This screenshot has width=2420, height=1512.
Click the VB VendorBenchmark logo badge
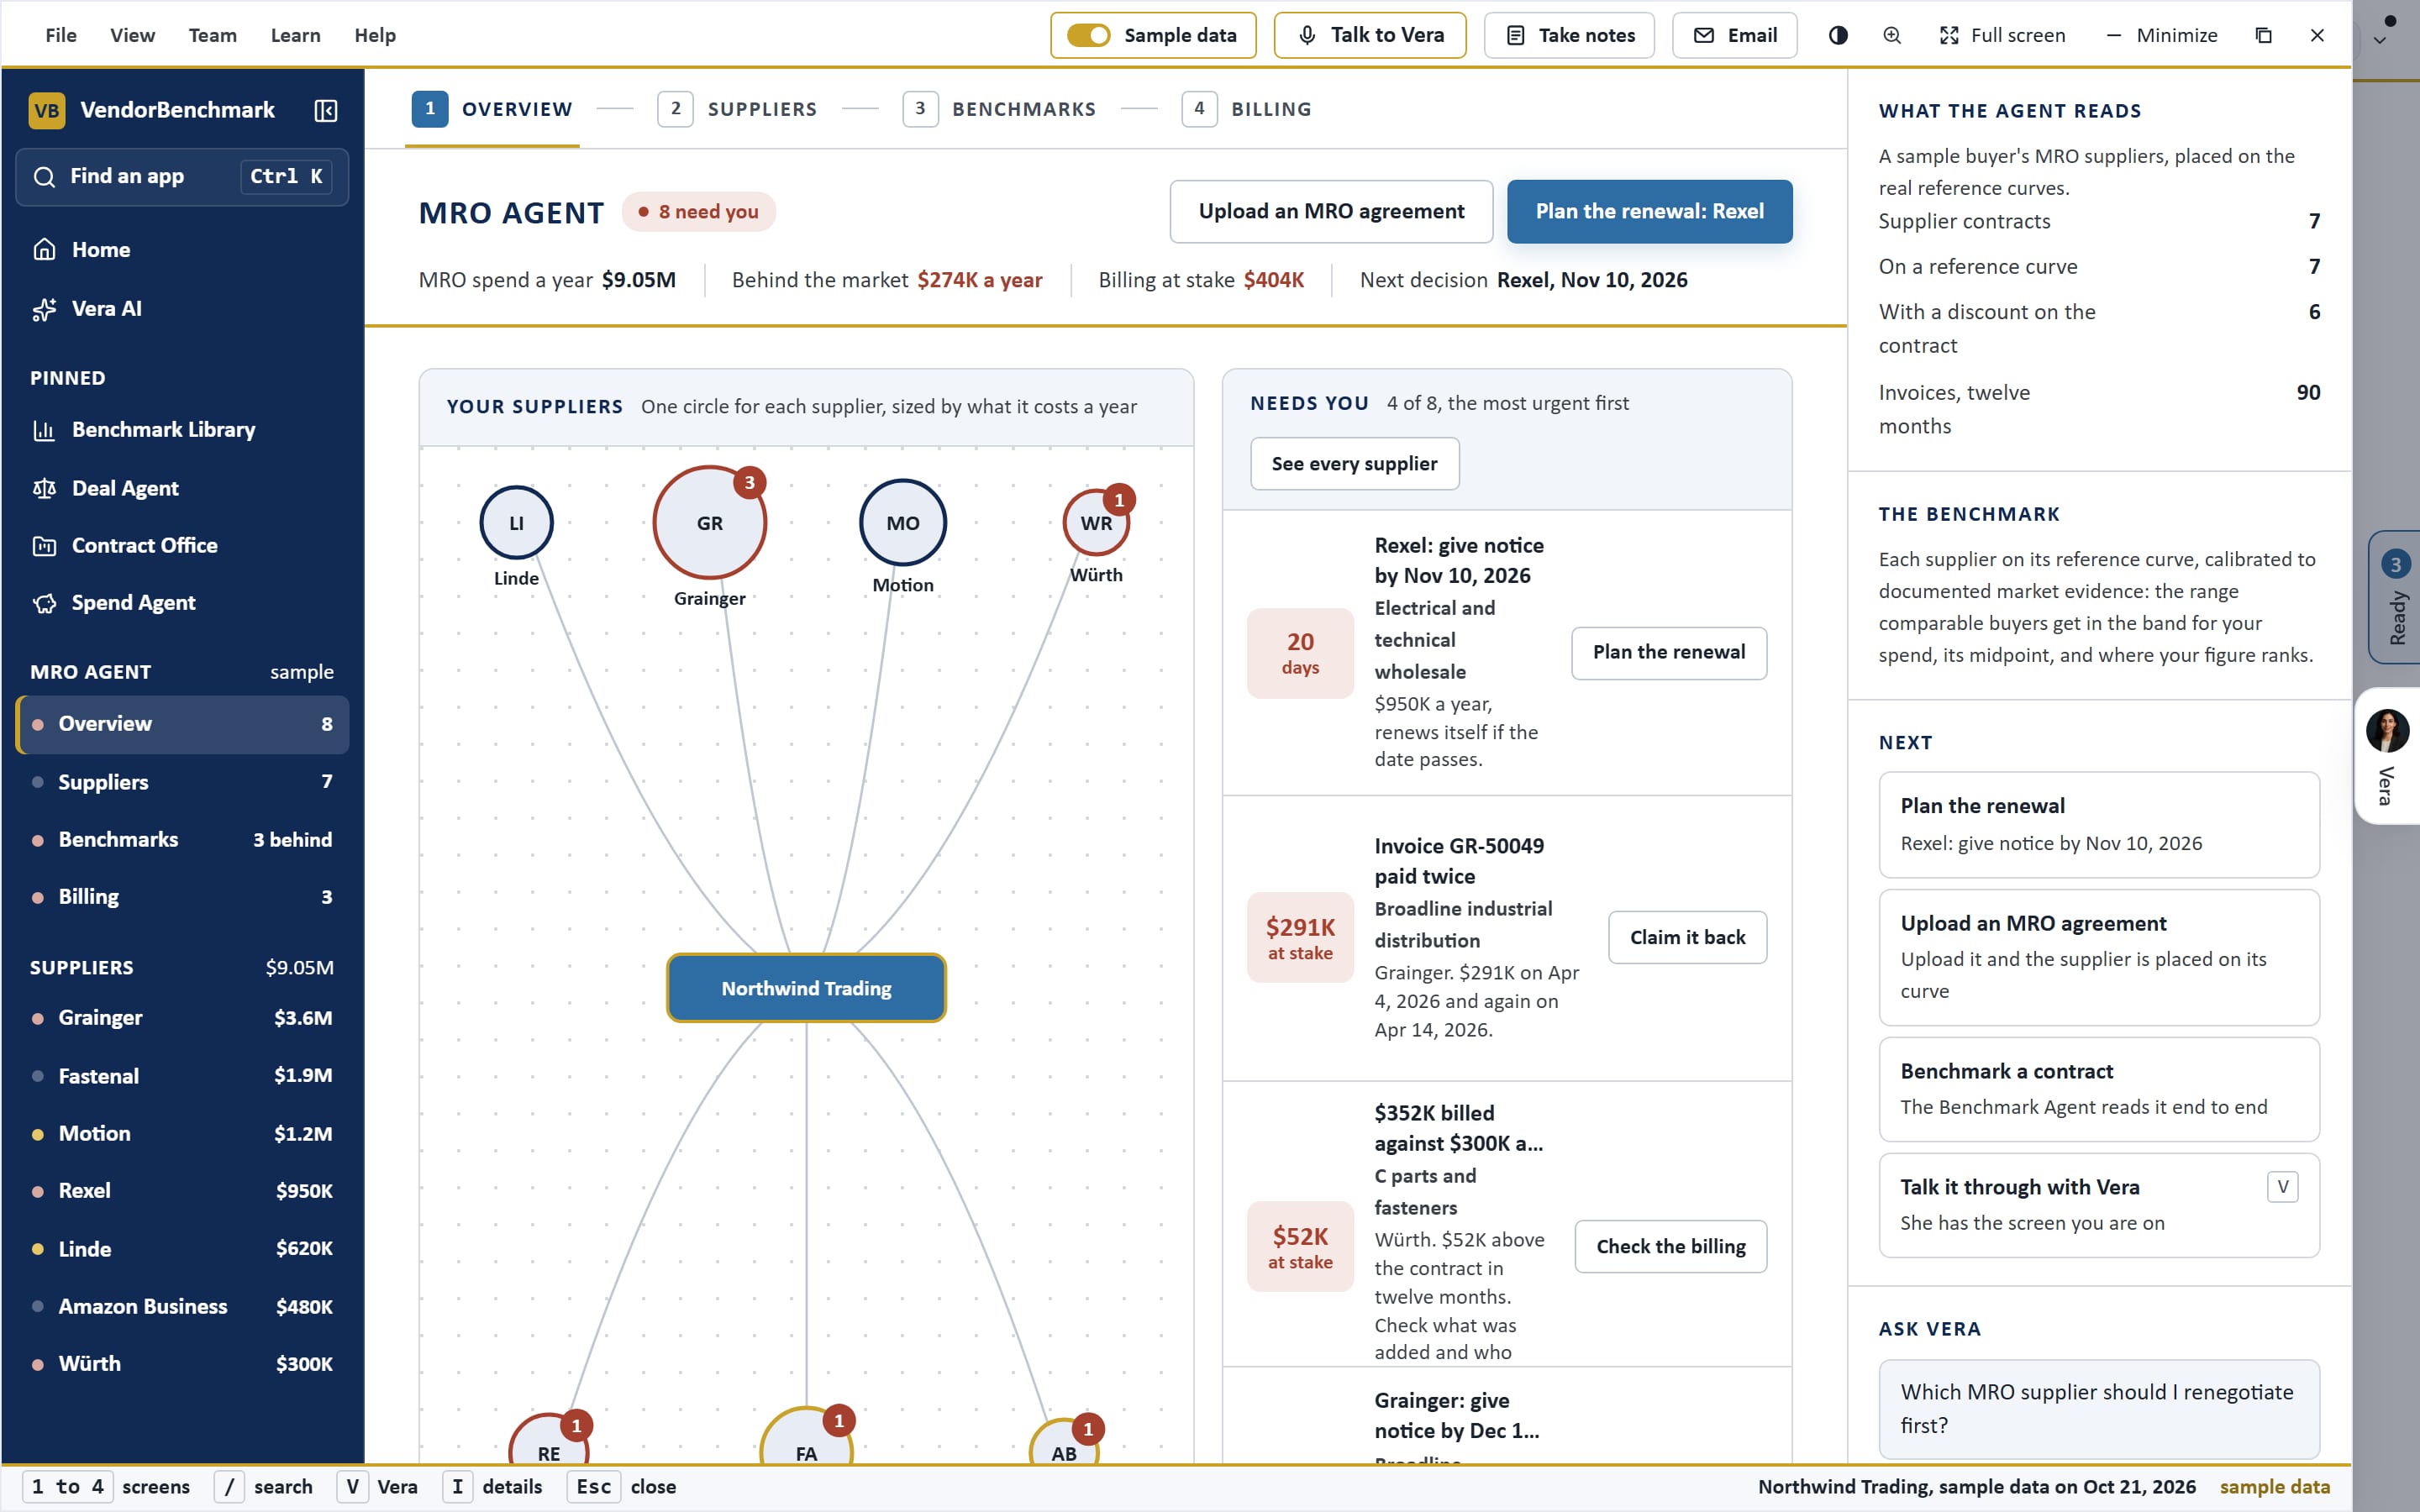point(47,110)
